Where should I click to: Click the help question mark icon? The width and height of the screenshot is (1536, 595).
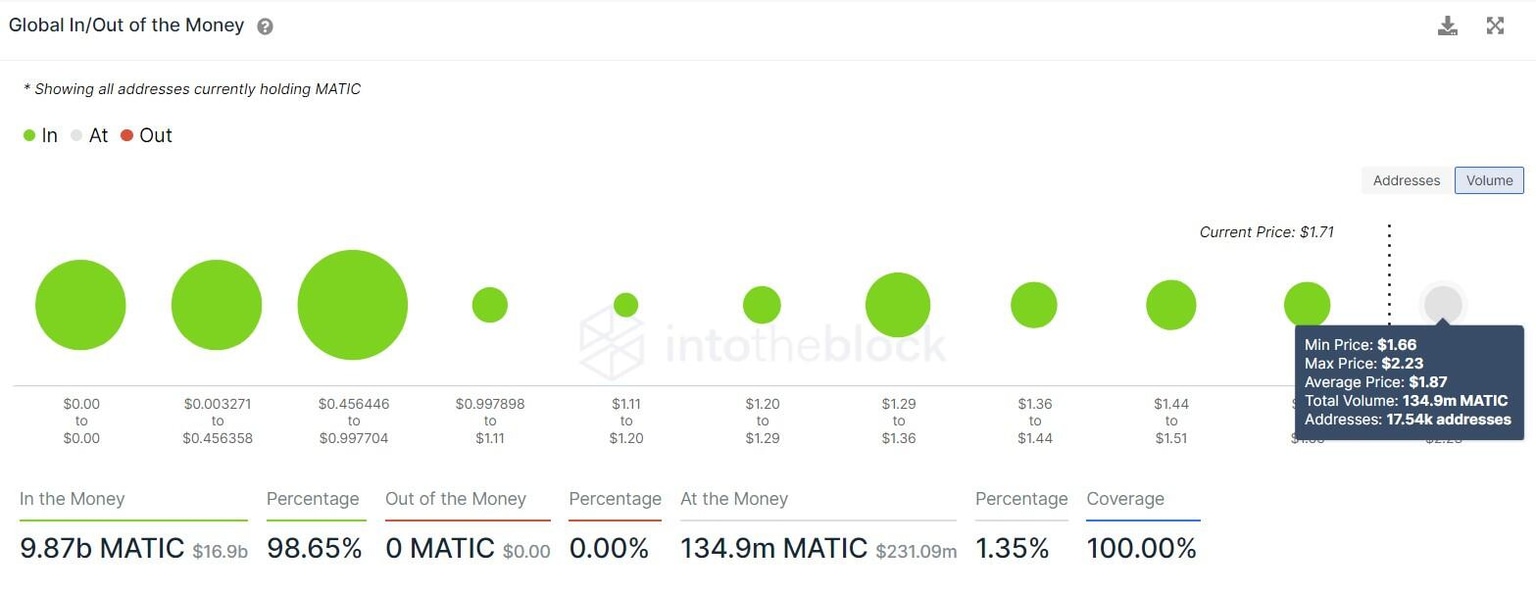(x=263, y=26)
